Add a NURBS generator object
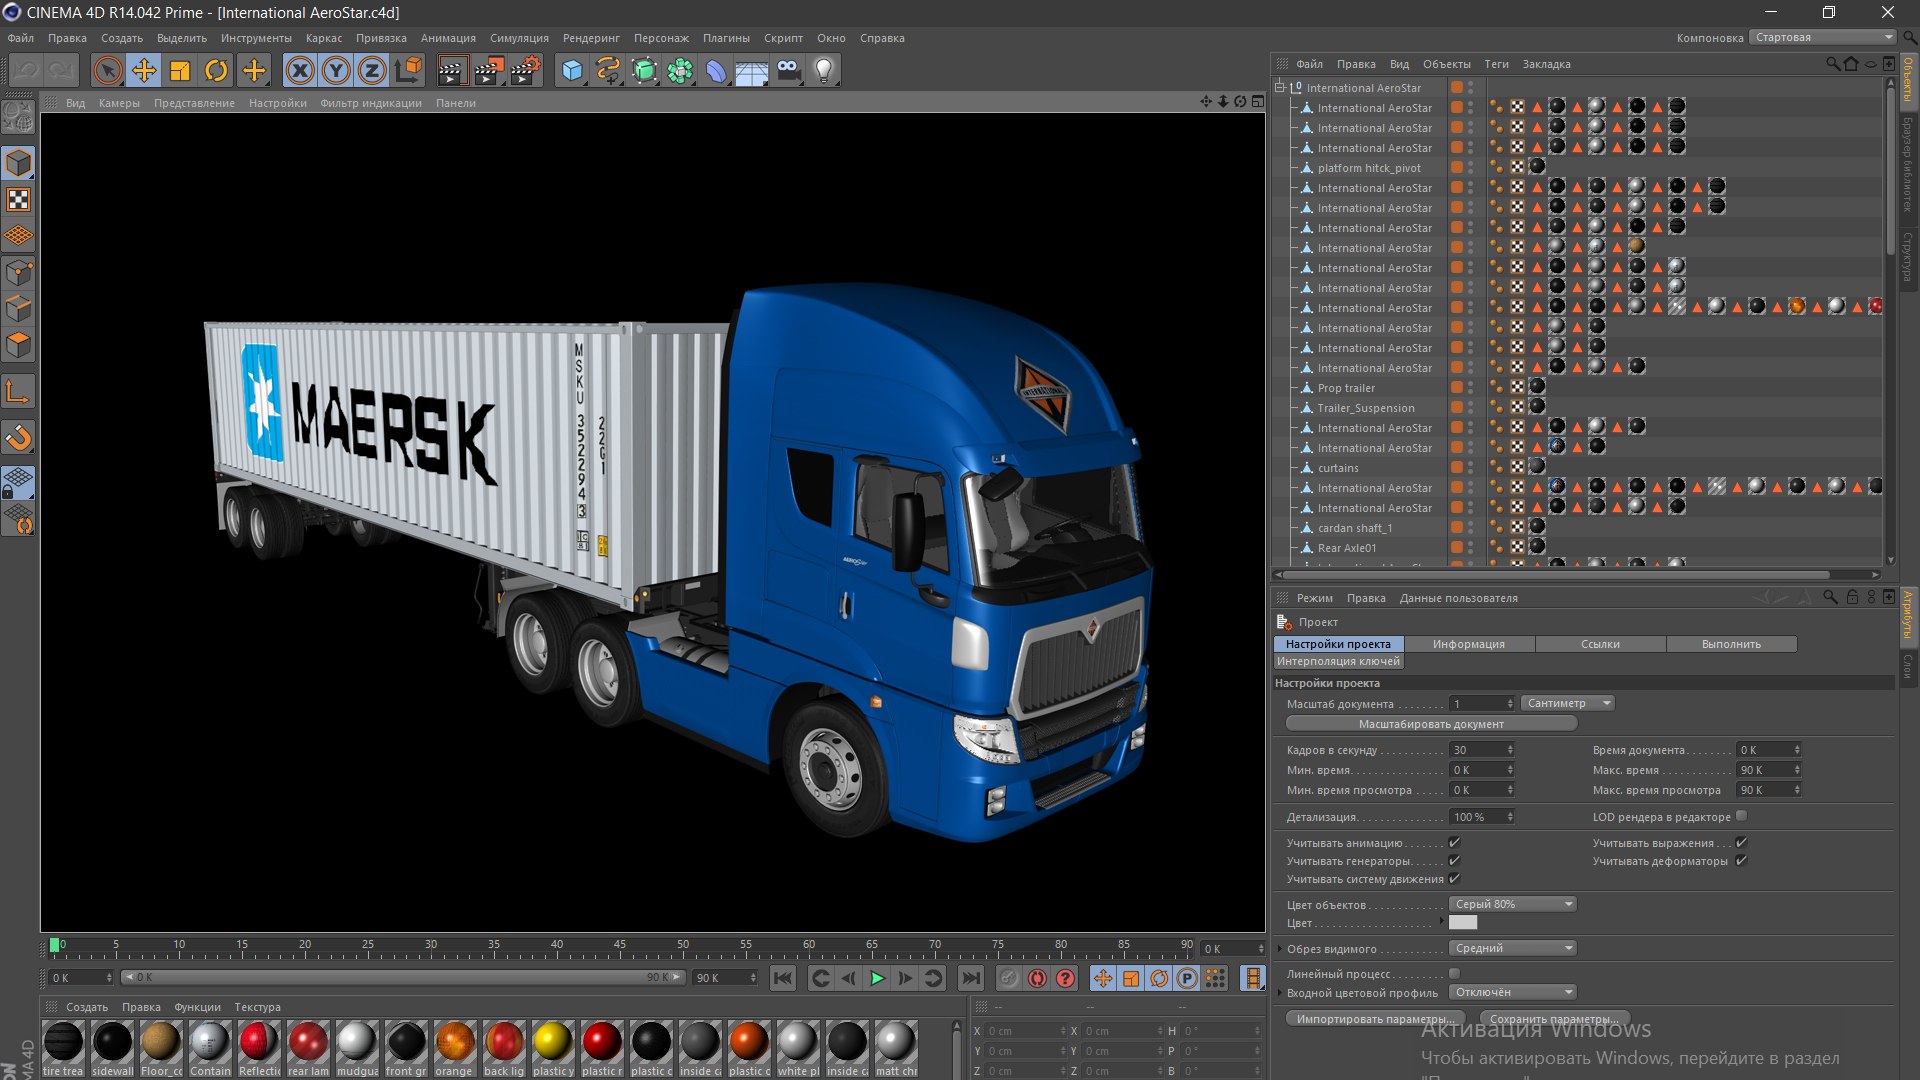The width and height of the screenshot is (1920, 1080). point(644,71)
